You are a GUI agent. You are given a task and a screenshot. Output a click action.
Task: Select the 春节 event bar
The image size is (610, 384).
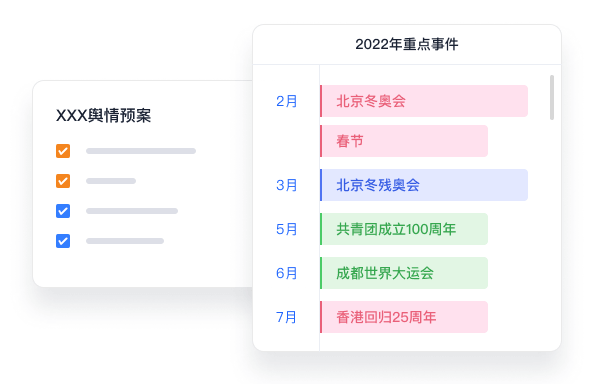coord(404,141)
